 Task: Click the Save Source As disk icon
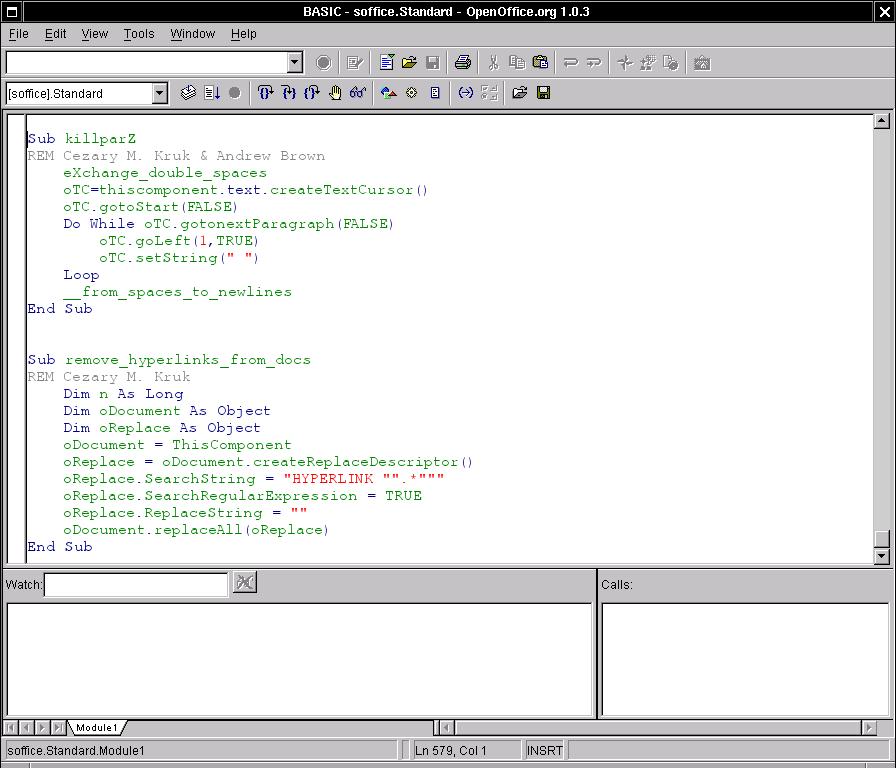543,93
